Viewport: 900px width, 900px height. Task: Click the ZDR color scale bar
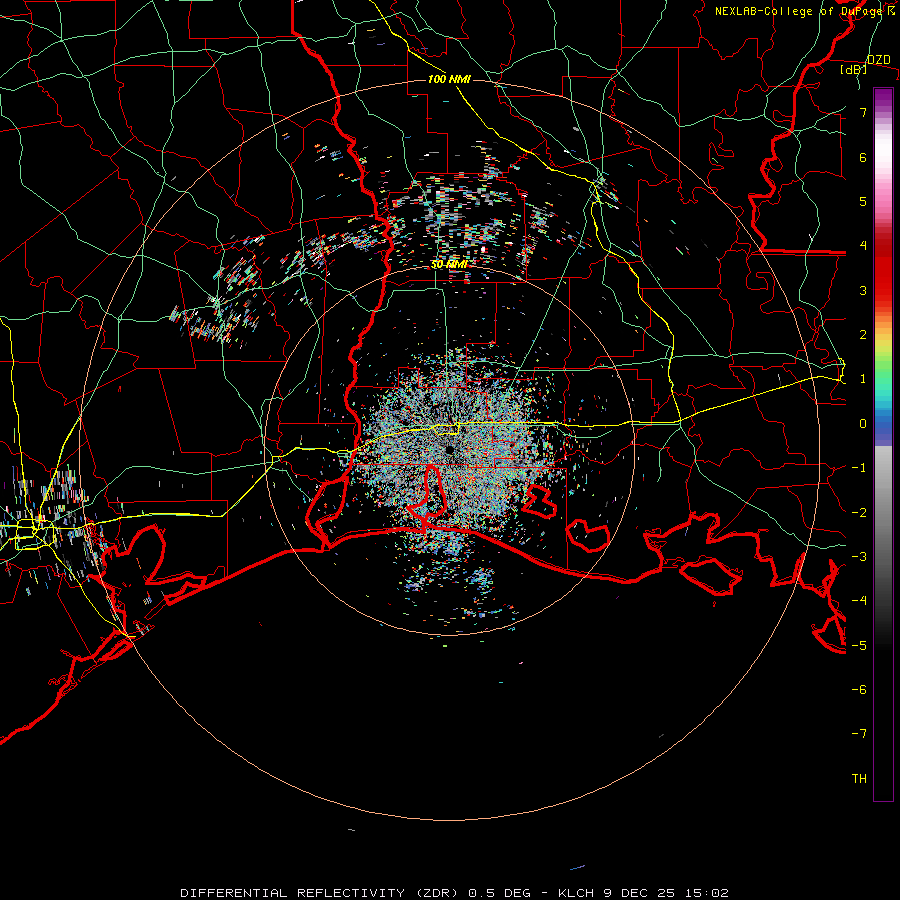883,444
